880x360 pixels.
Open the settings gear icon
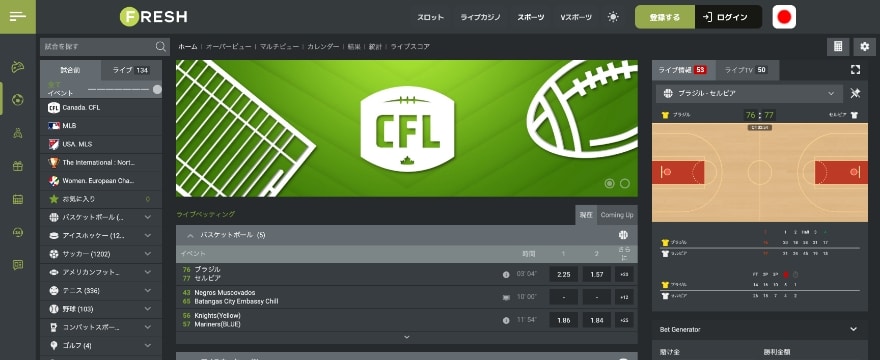[864, 47]
